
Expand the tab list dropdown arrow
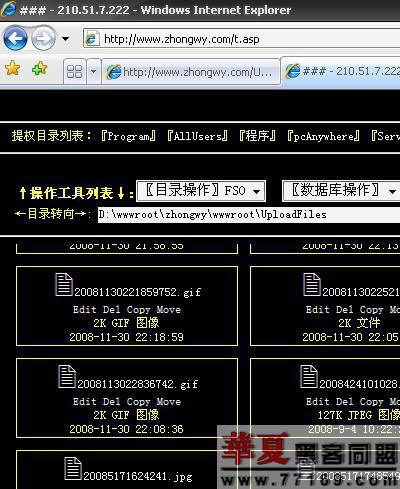click(x=93, y=71)
